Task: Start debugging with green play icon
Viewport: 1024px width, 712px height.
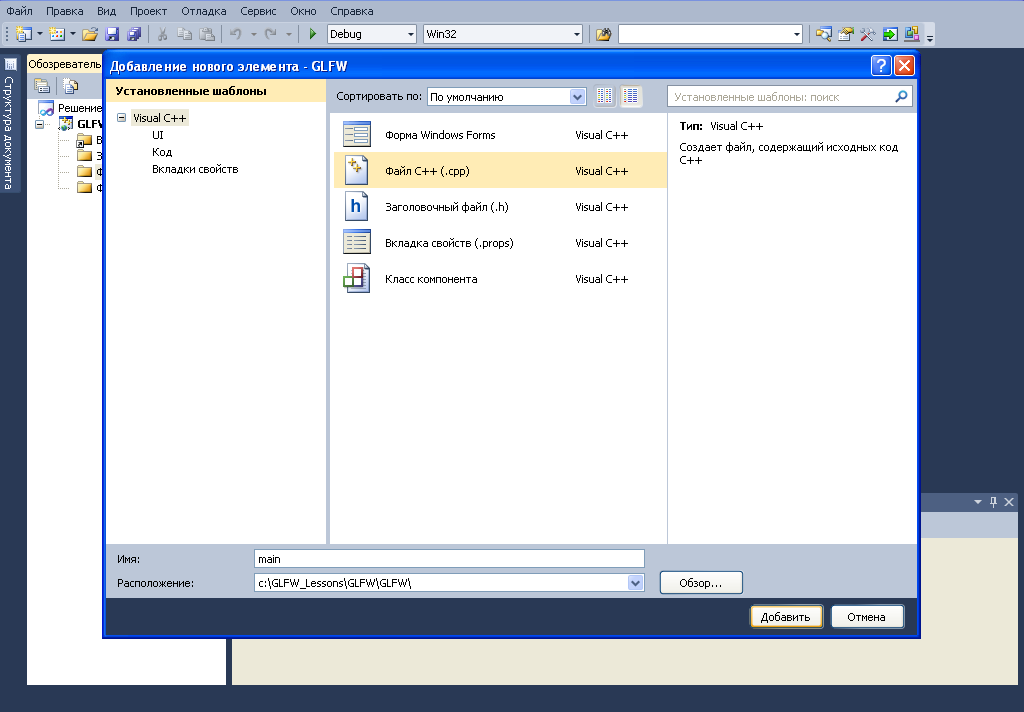Action: tap(313, 34)
